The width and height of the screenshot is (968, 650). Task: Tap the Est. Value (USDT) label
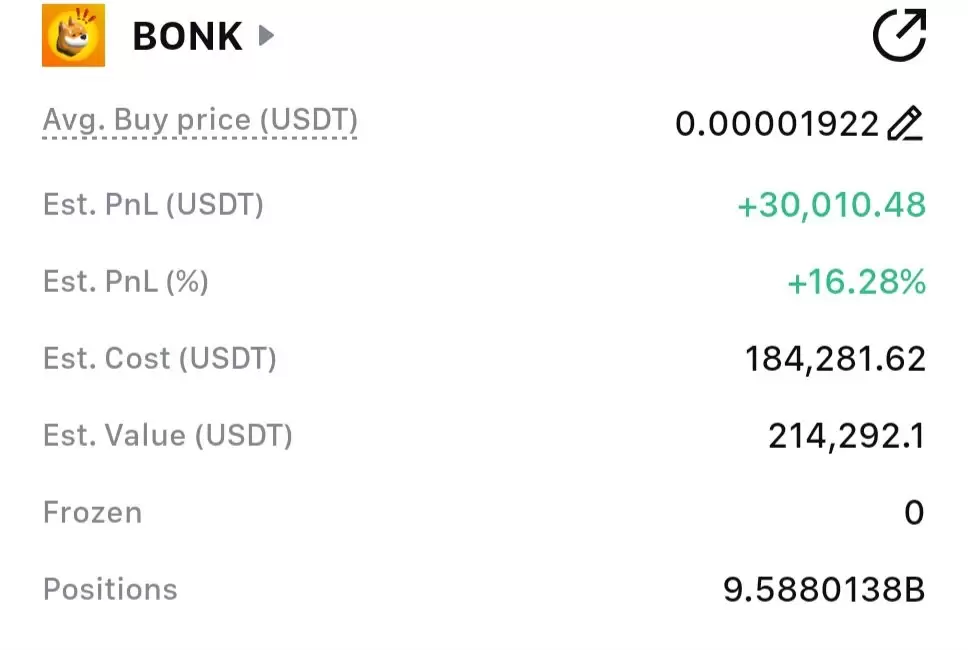coord(168,435)
